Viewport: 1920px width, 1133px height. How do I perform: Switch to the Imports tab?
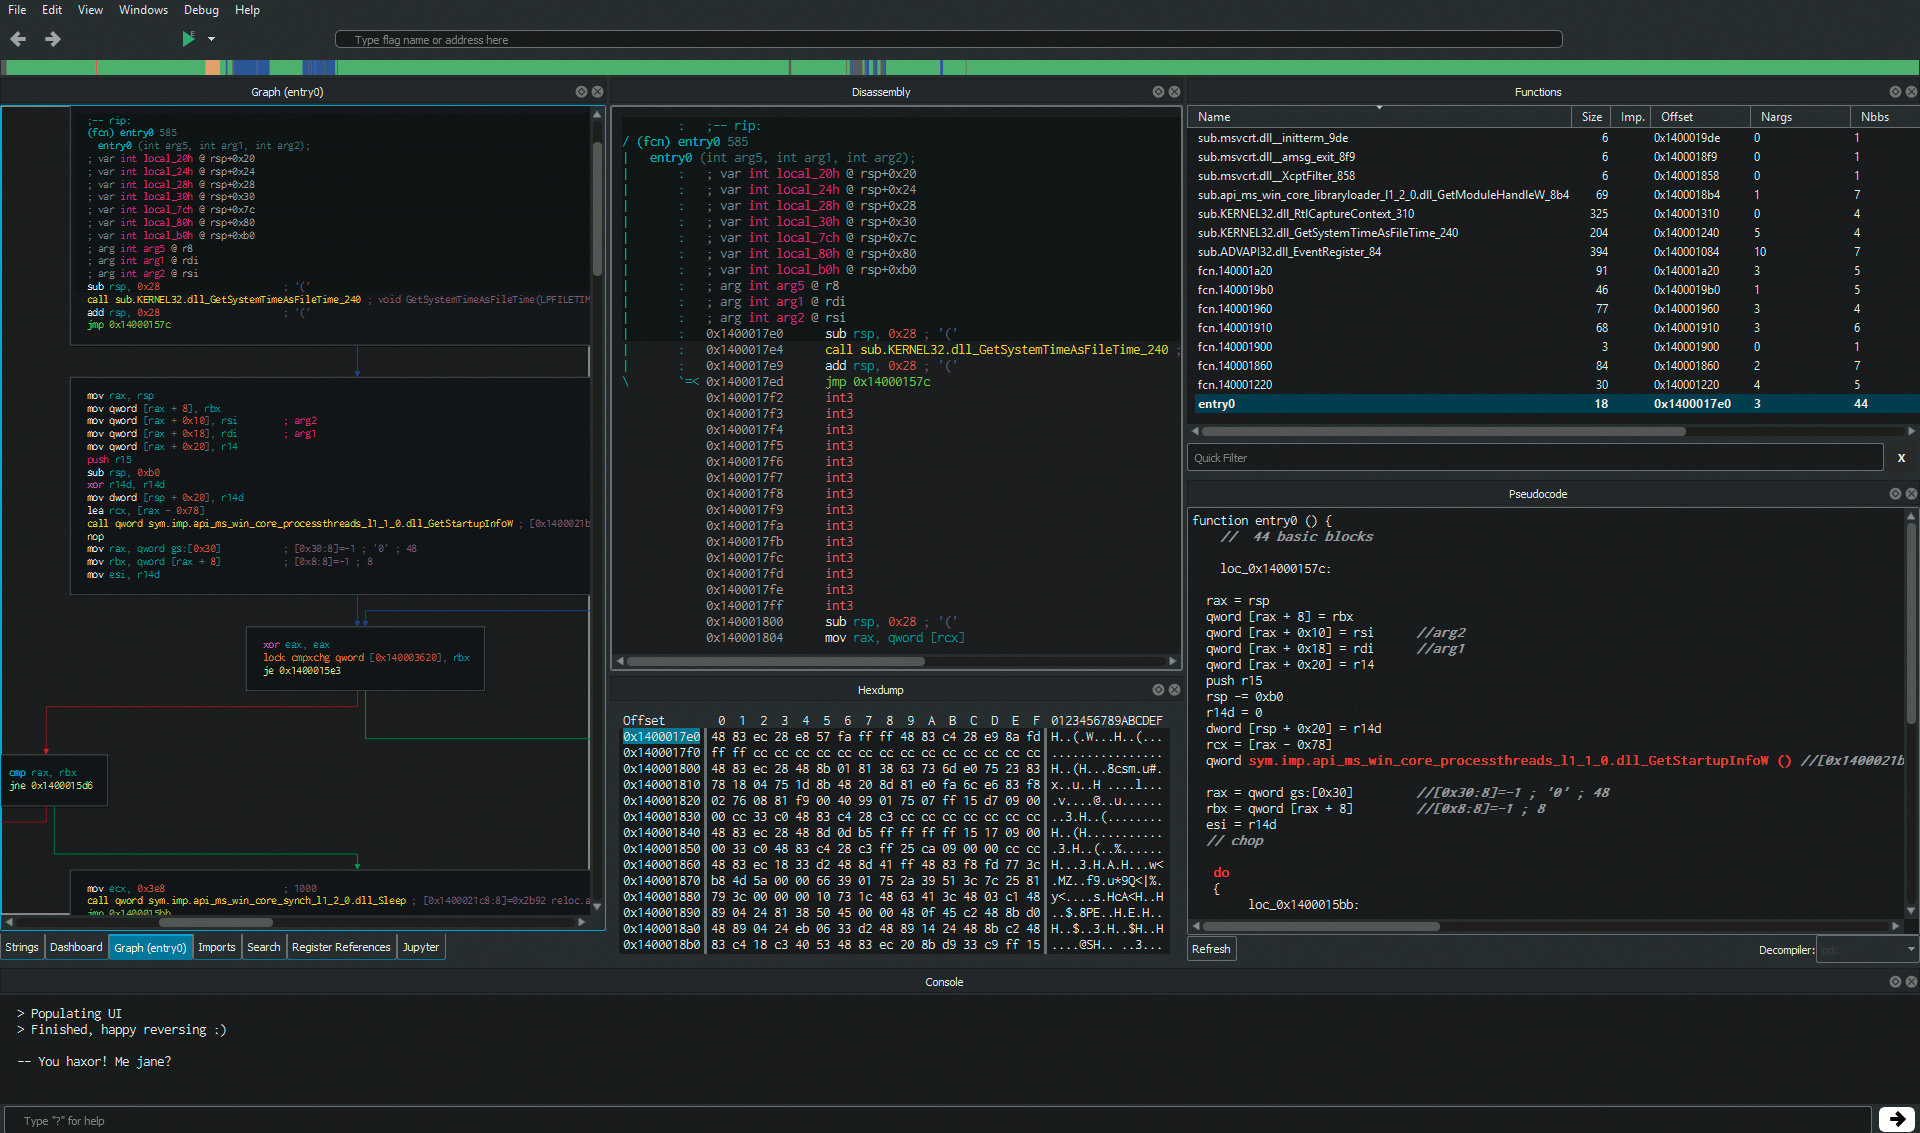[216, 947]
